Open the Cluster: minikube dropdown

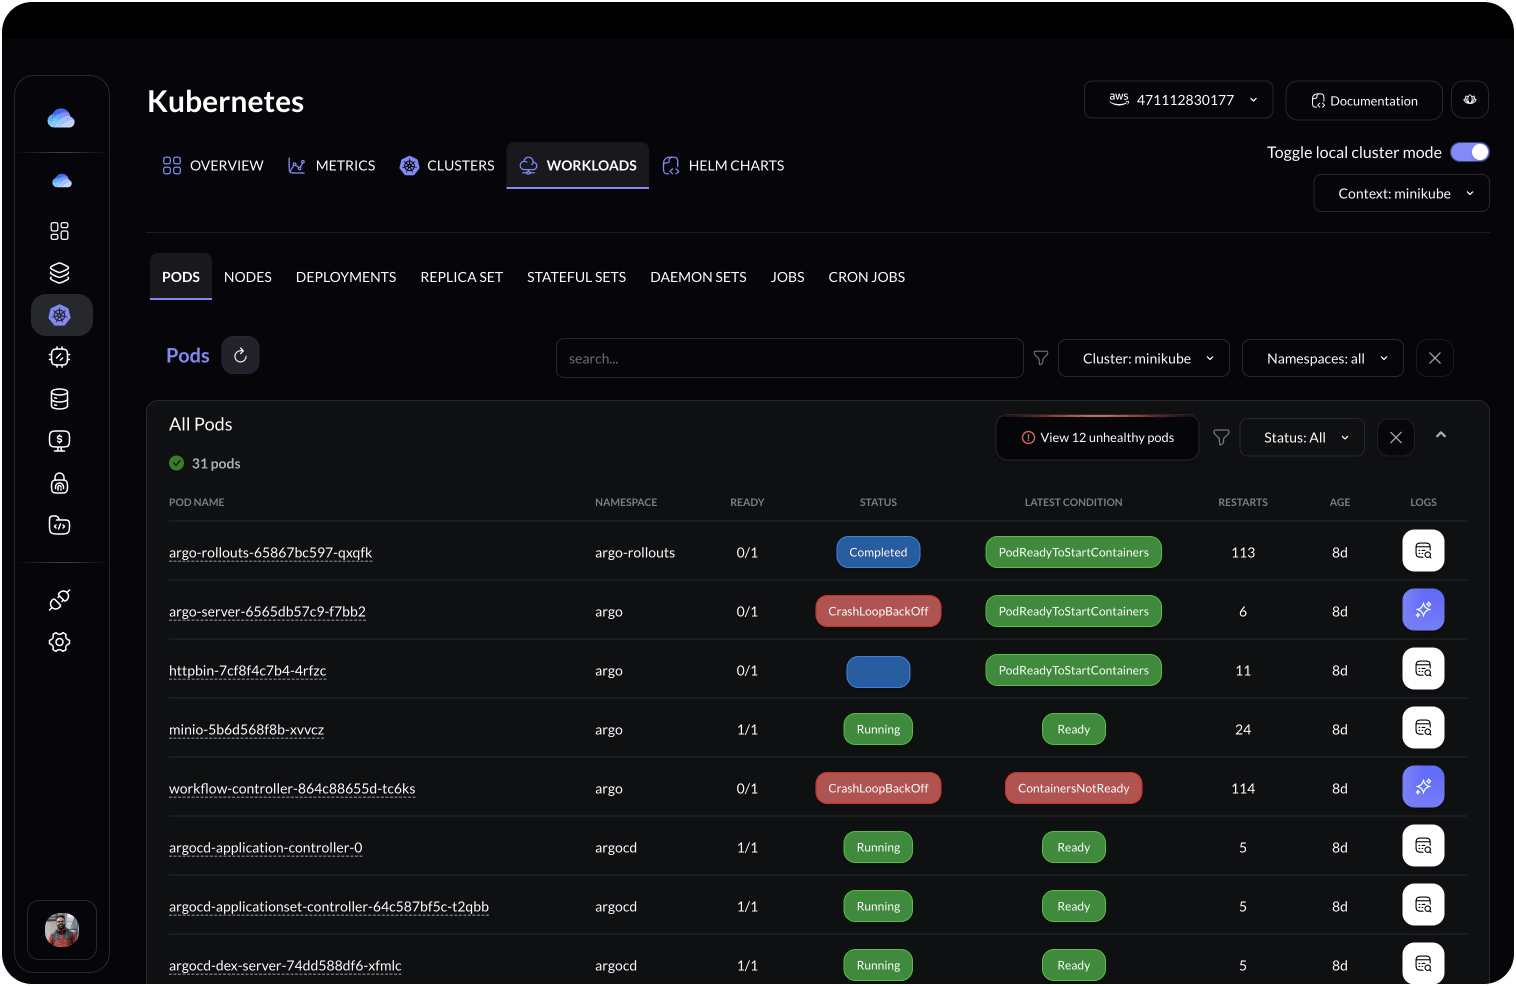tap(1144, 358)
